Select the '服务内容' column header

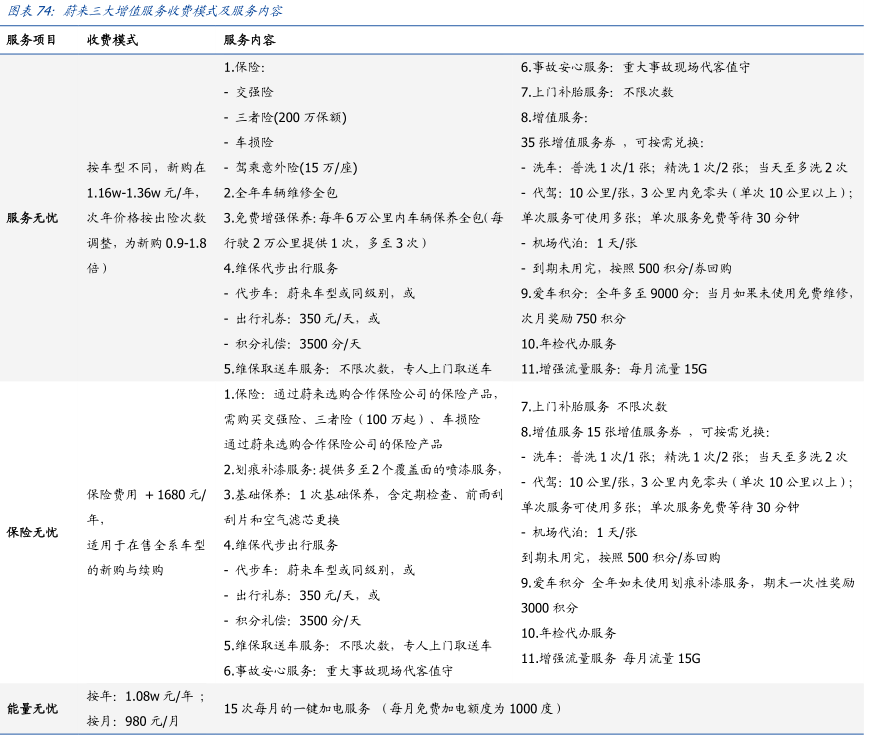point(249,40)
